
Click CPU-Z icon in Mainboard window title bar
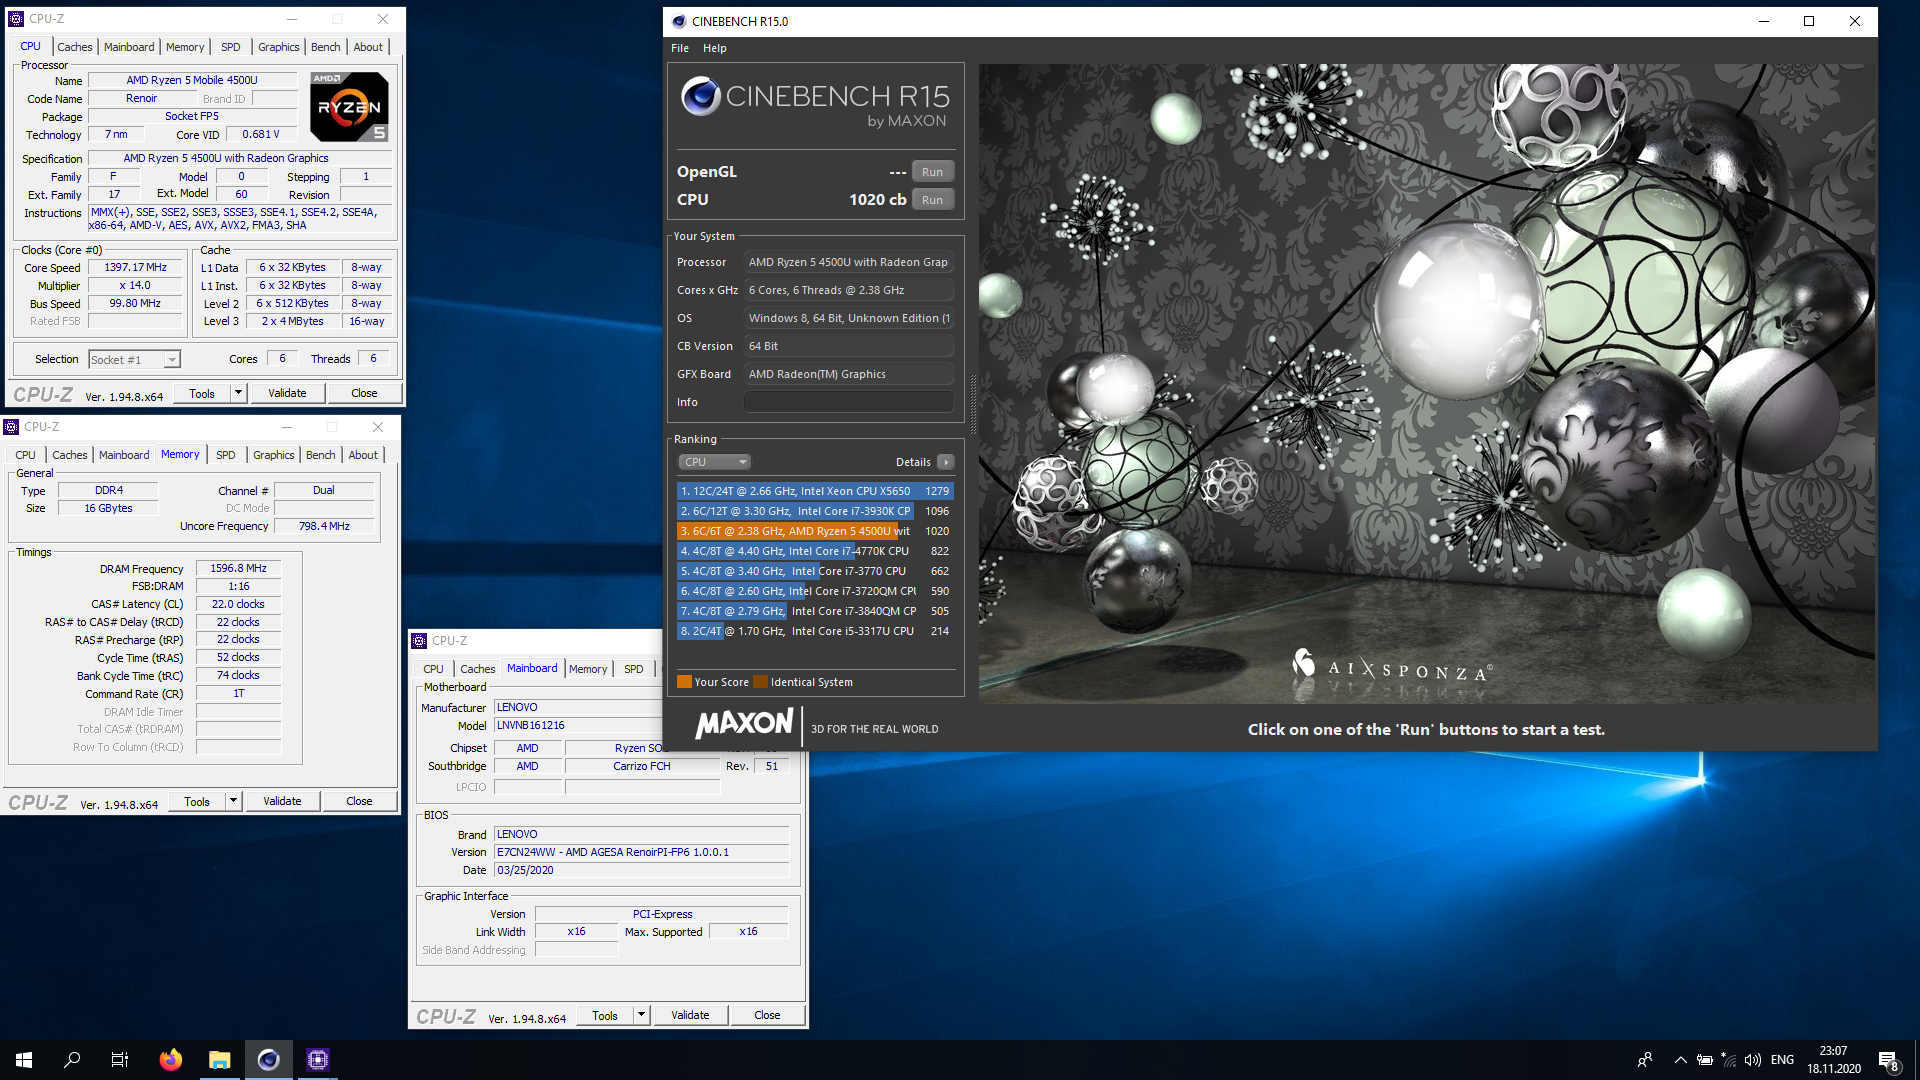pos(419,641)
